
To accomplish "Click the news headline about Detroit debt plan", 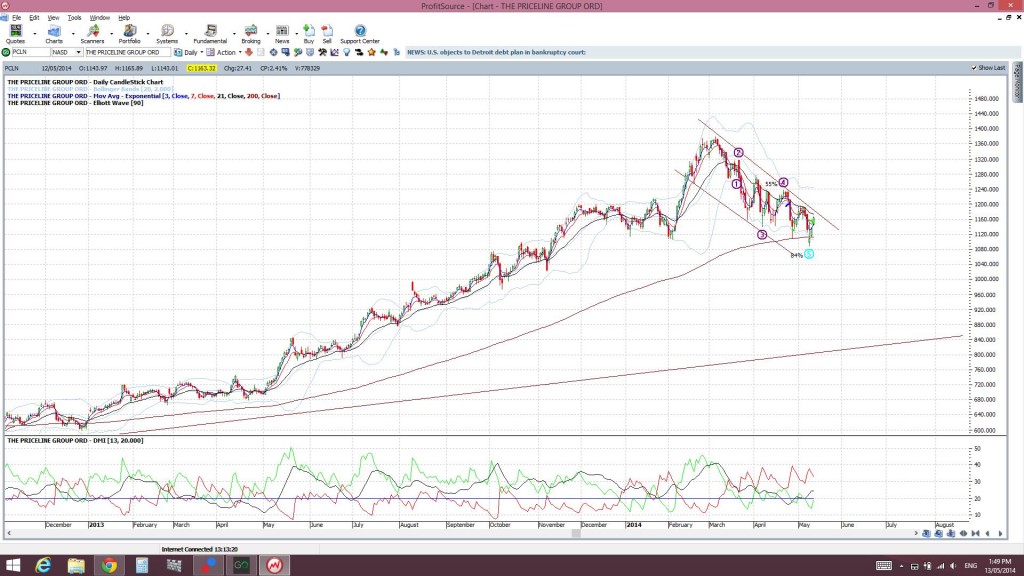I will pyautogui.click(x=496, y=52).
